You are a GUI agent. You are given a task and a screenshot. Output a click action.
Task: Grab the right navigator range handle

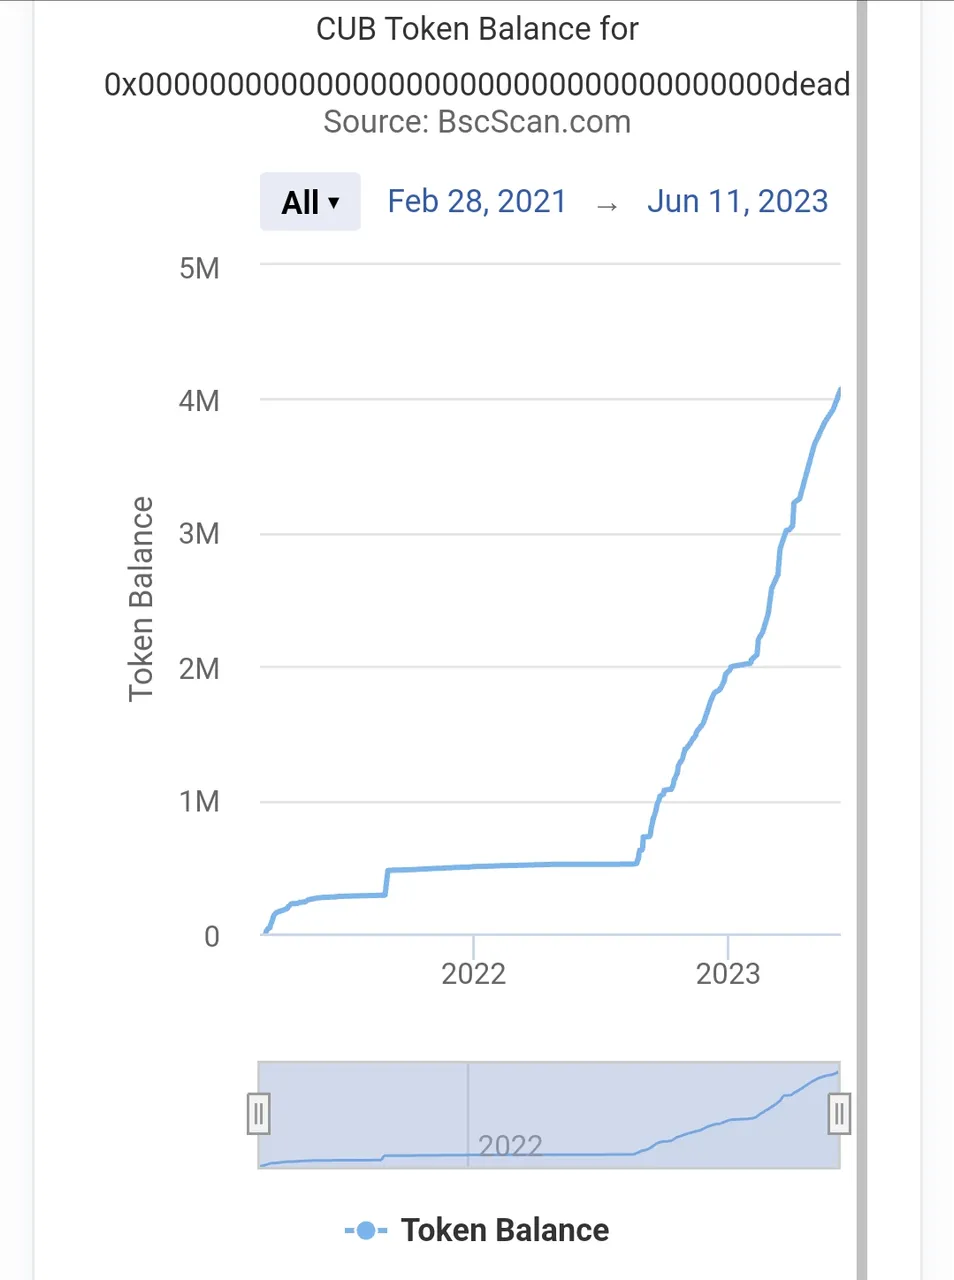click(839, 1114)
